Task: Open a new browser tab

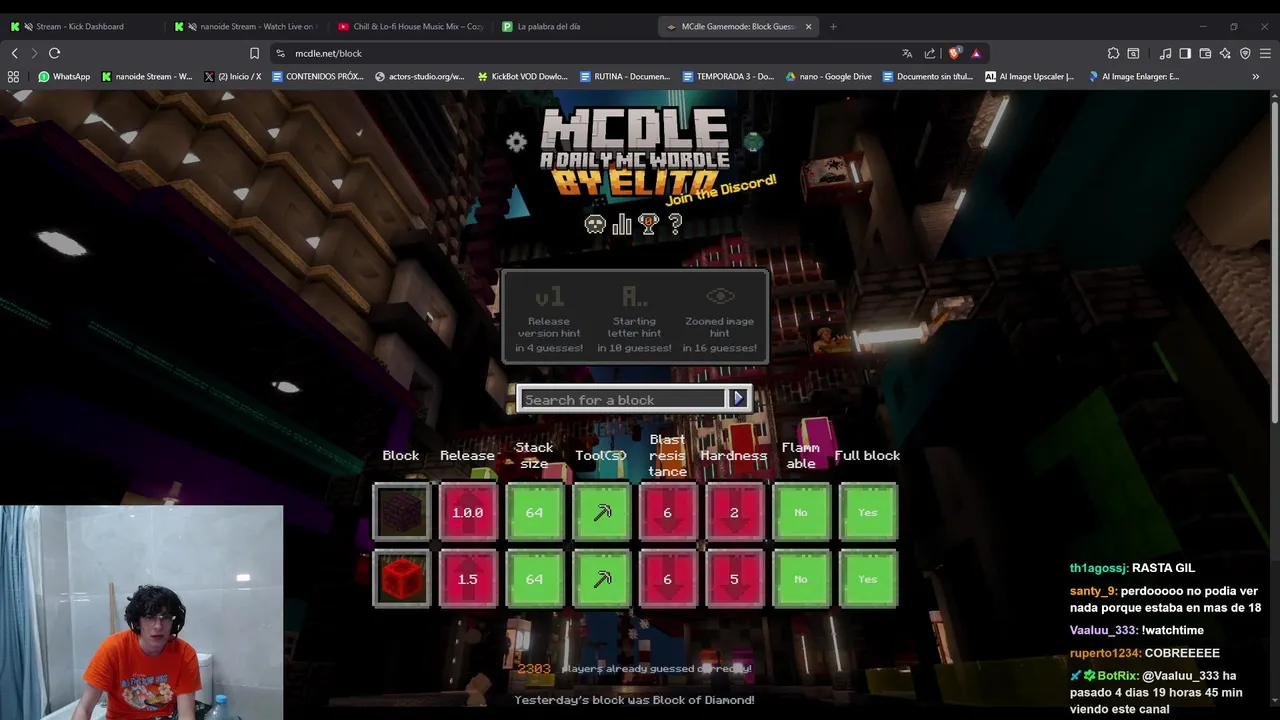Action: coord(833,26)
